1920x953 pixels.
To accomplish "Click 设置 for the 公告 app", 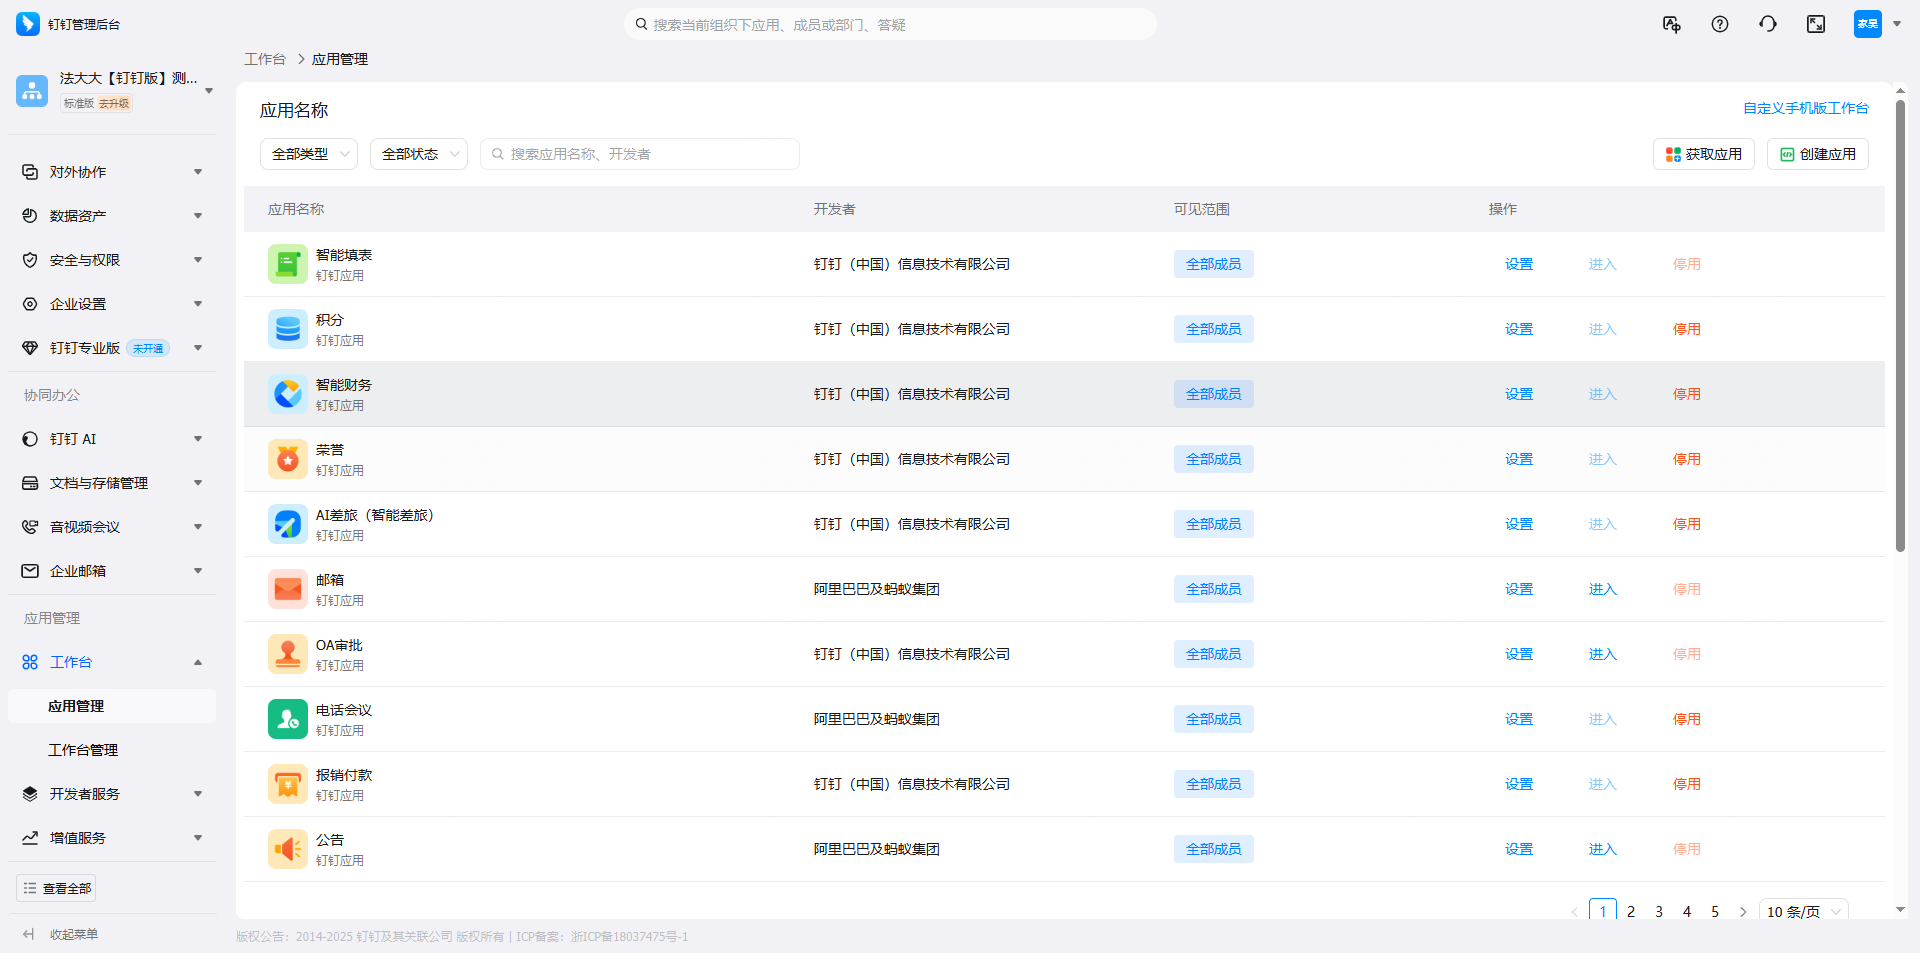I will click(1519, 849).
